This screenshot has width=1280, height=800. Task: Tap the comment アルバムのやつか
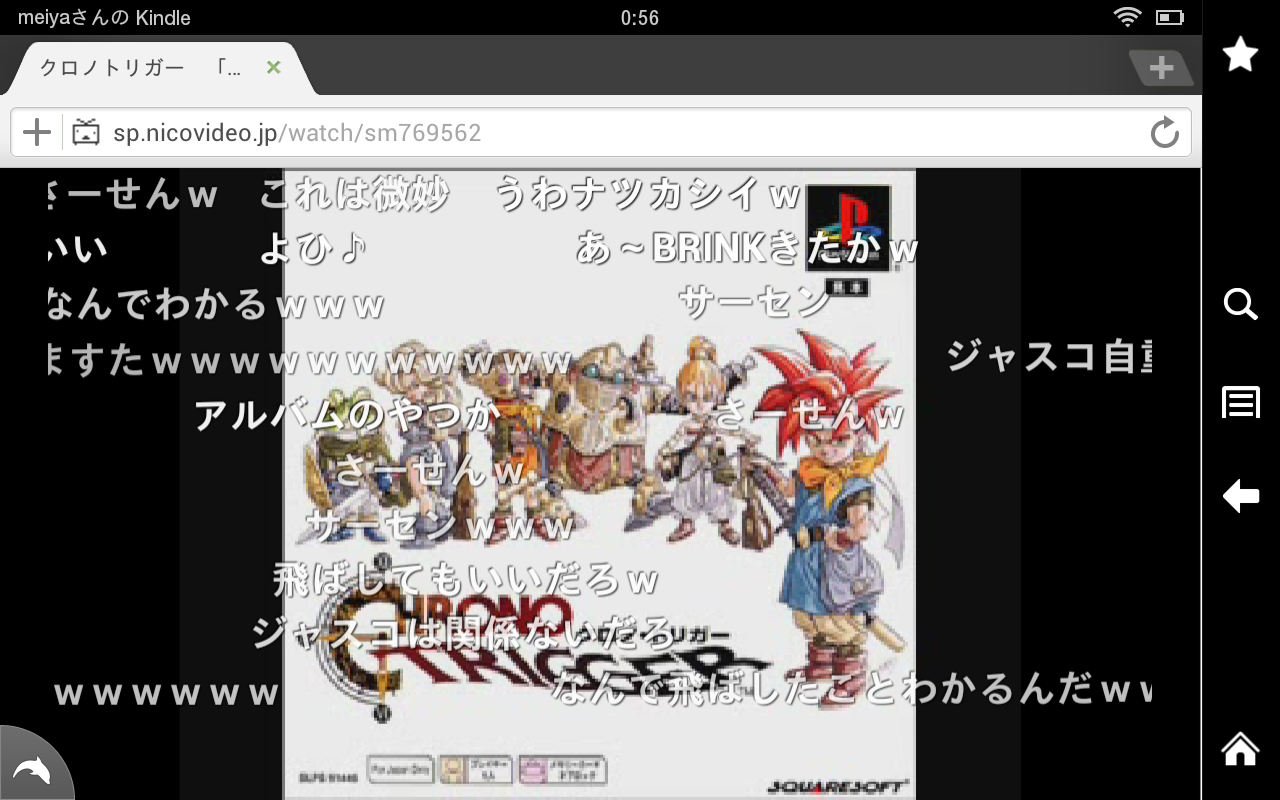click(347, 414)
